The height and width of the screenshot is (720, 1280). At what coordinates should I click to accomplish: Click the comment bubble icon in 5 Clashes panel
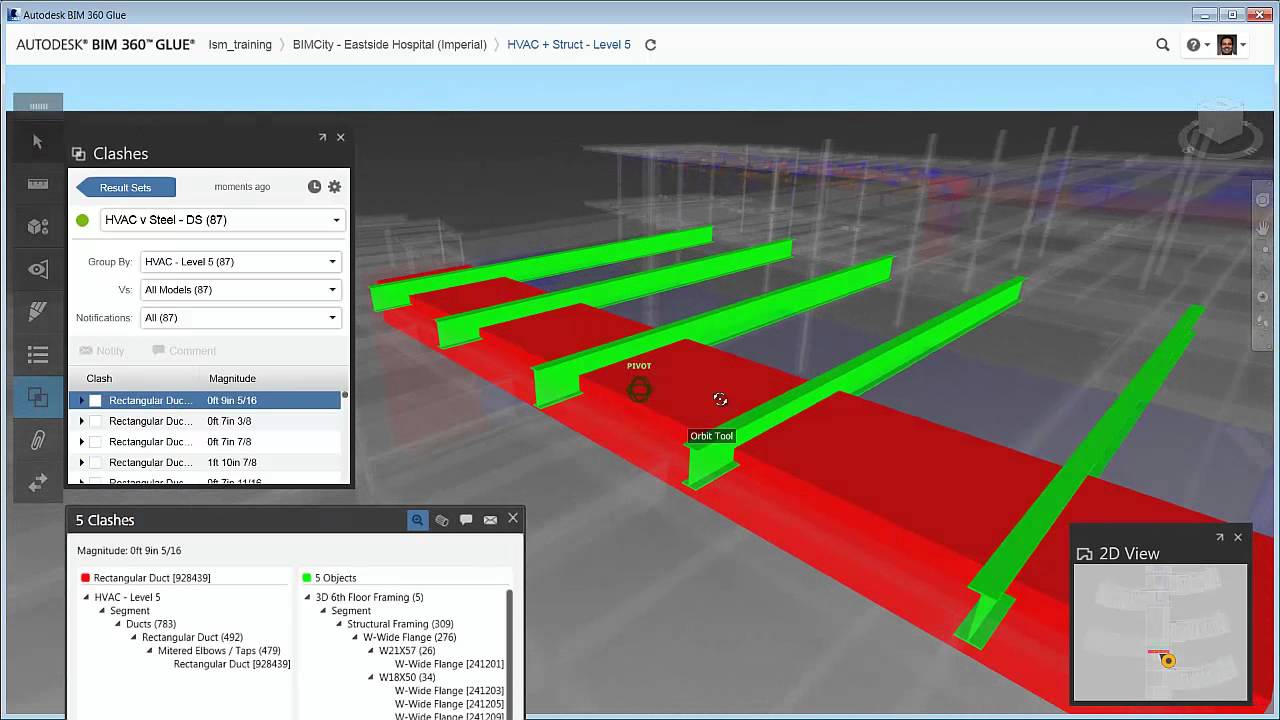click(x=466, y=519)
